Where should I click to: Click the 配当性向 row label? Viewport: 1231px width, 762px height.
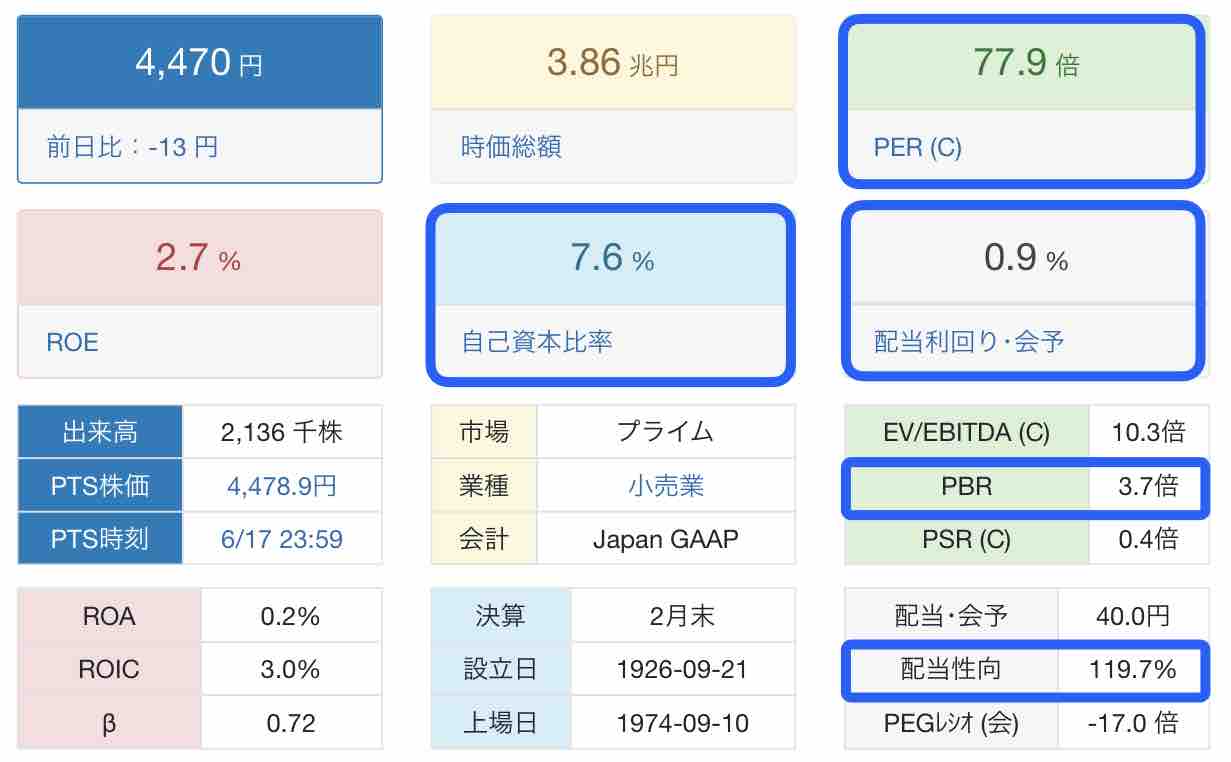(951, 669)
